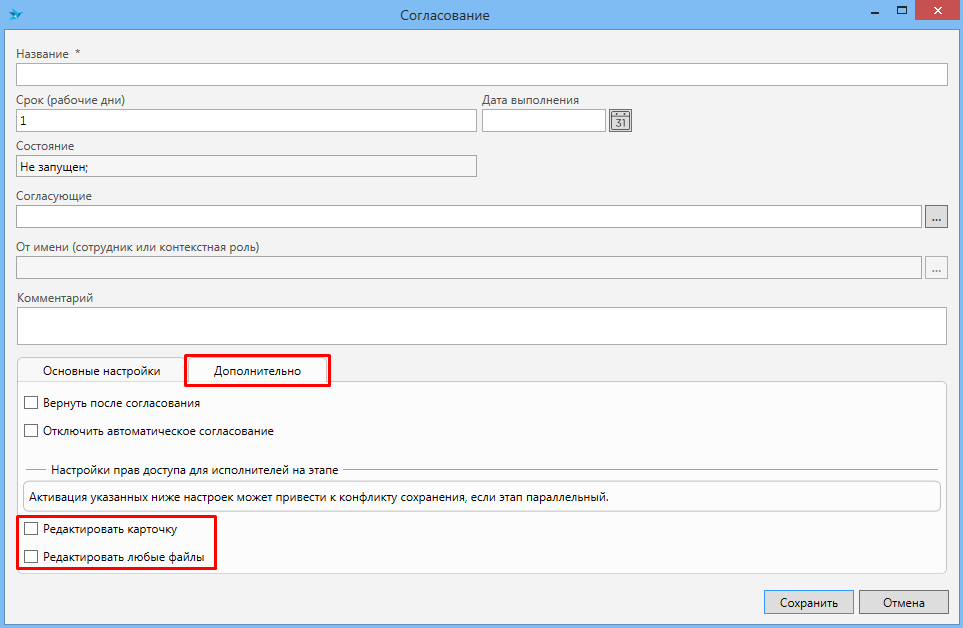
Task: Tick 'Редактировать любые файлы' option
Action: [31, 556]
